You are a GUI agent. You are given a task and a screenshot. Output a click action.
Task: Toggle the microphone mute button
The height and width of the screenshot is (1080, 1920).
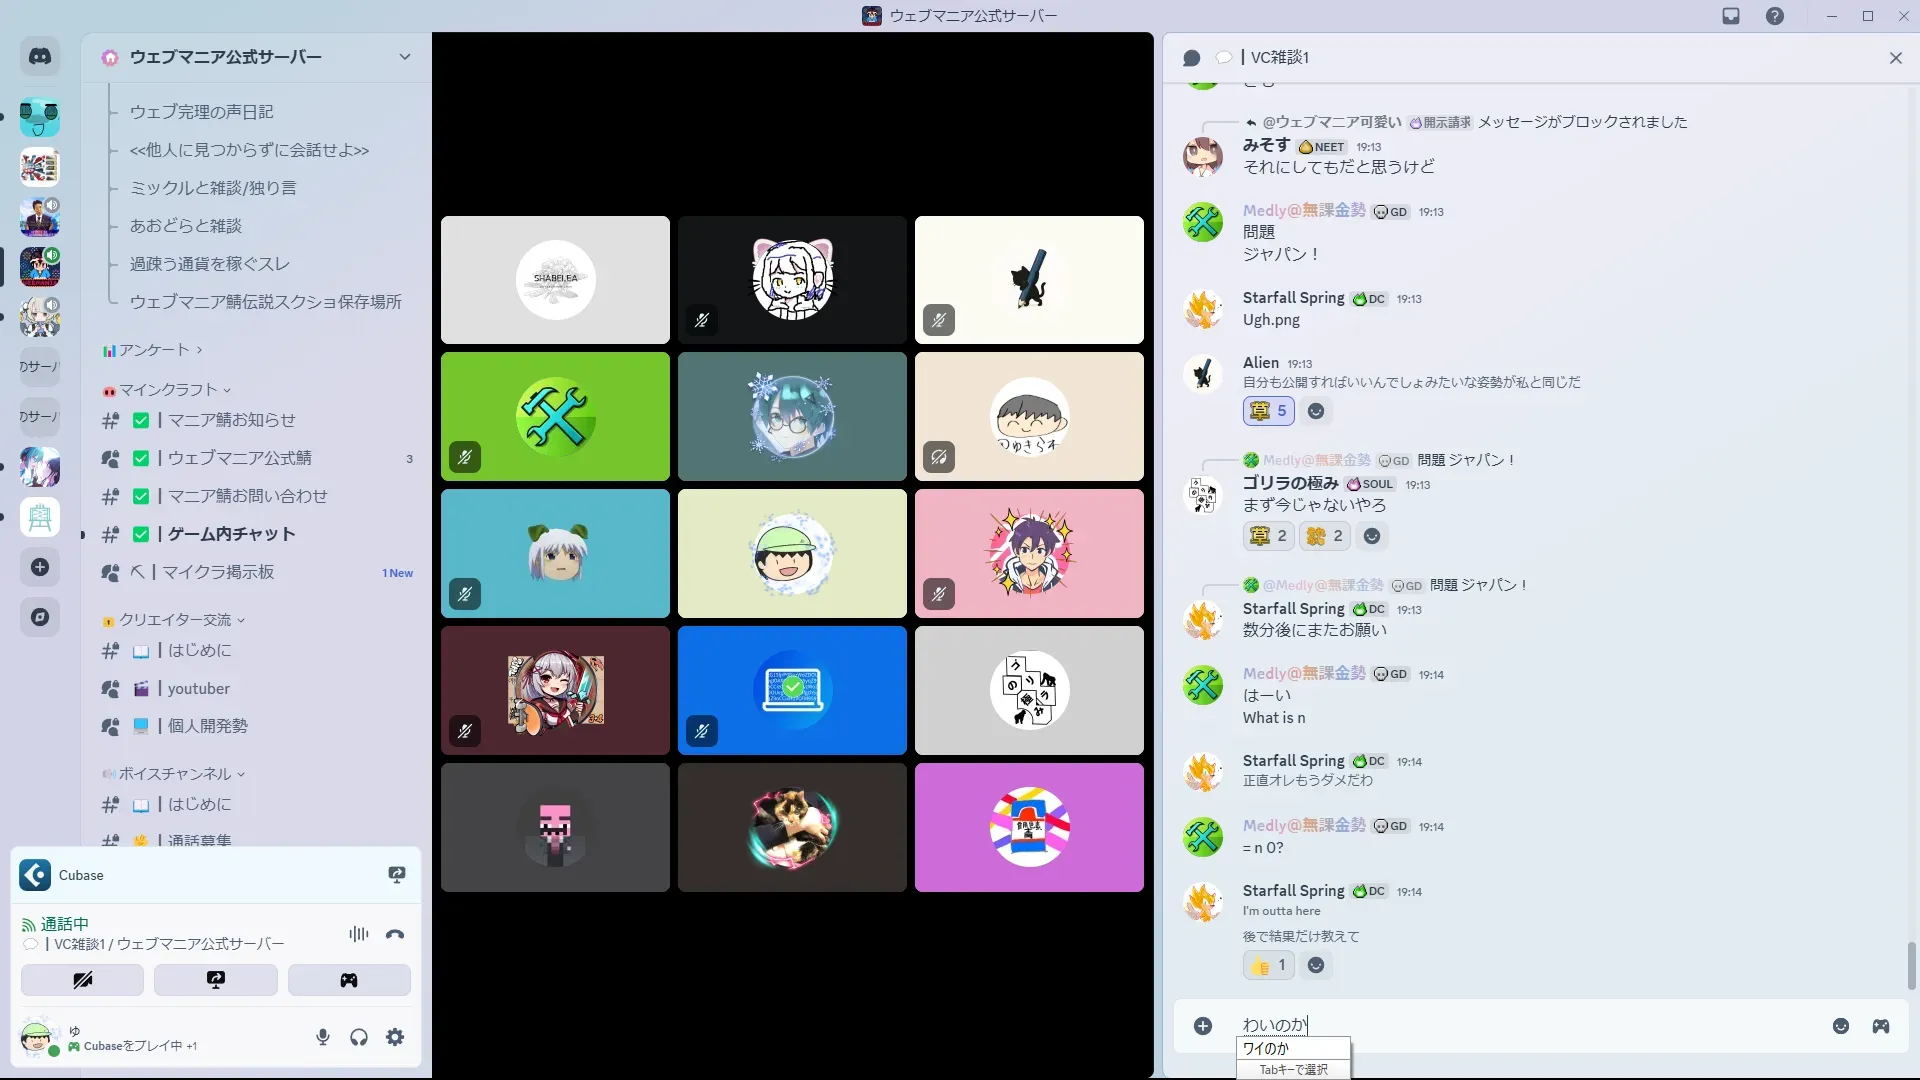[323, 1037]
